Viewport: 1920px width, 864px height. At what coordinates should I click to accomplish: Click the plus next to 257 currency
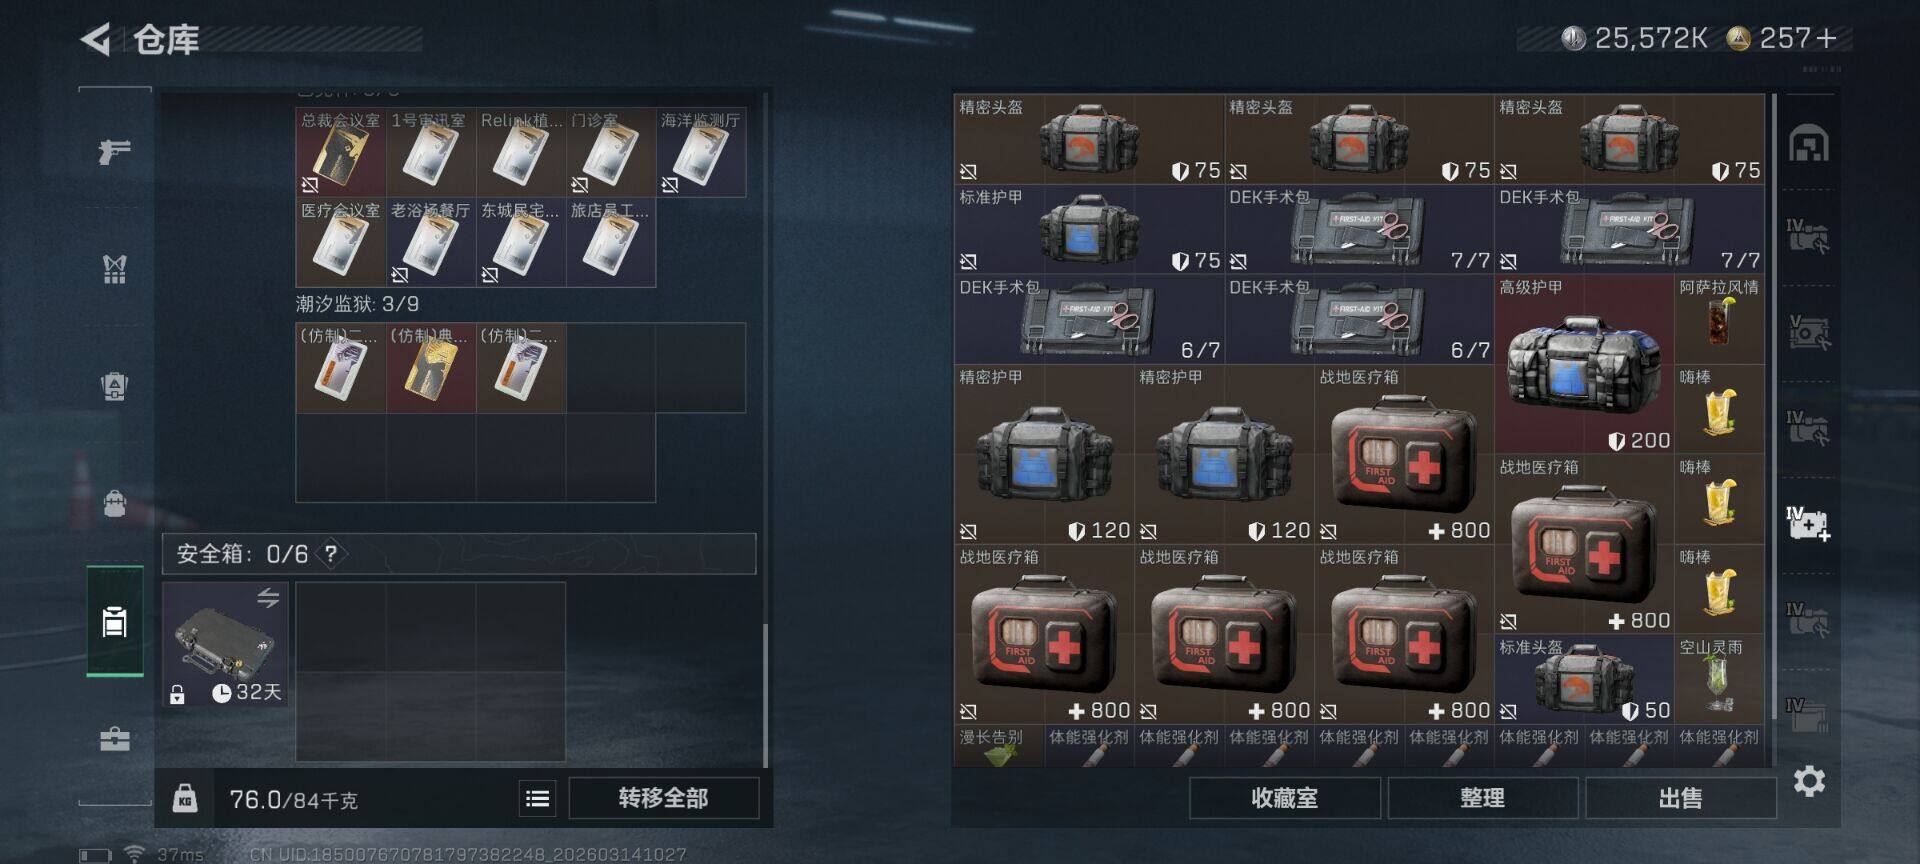(1827, 38)
